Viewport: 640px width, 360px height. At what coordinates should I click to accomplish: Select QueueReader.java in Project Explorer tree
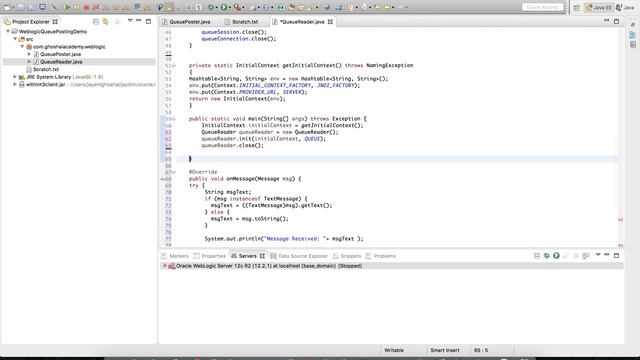[x=61, y=62]
